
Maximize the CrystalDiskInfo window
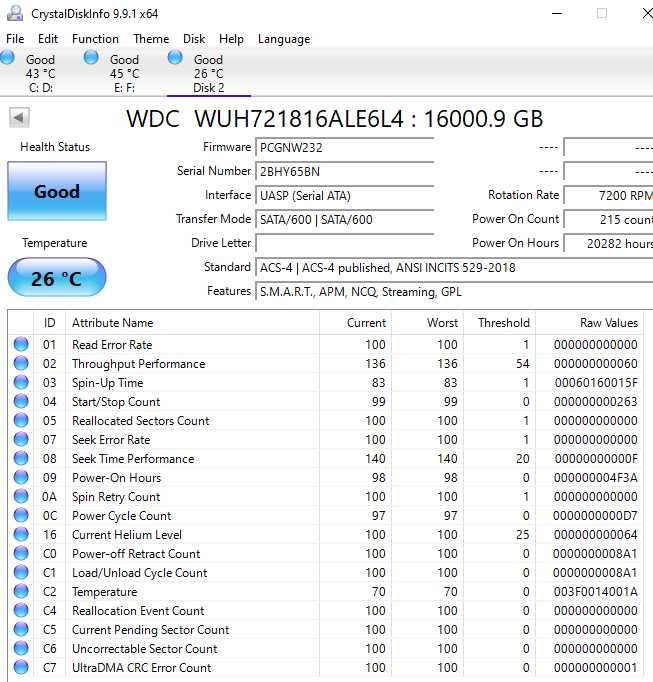tap(602, 13)
